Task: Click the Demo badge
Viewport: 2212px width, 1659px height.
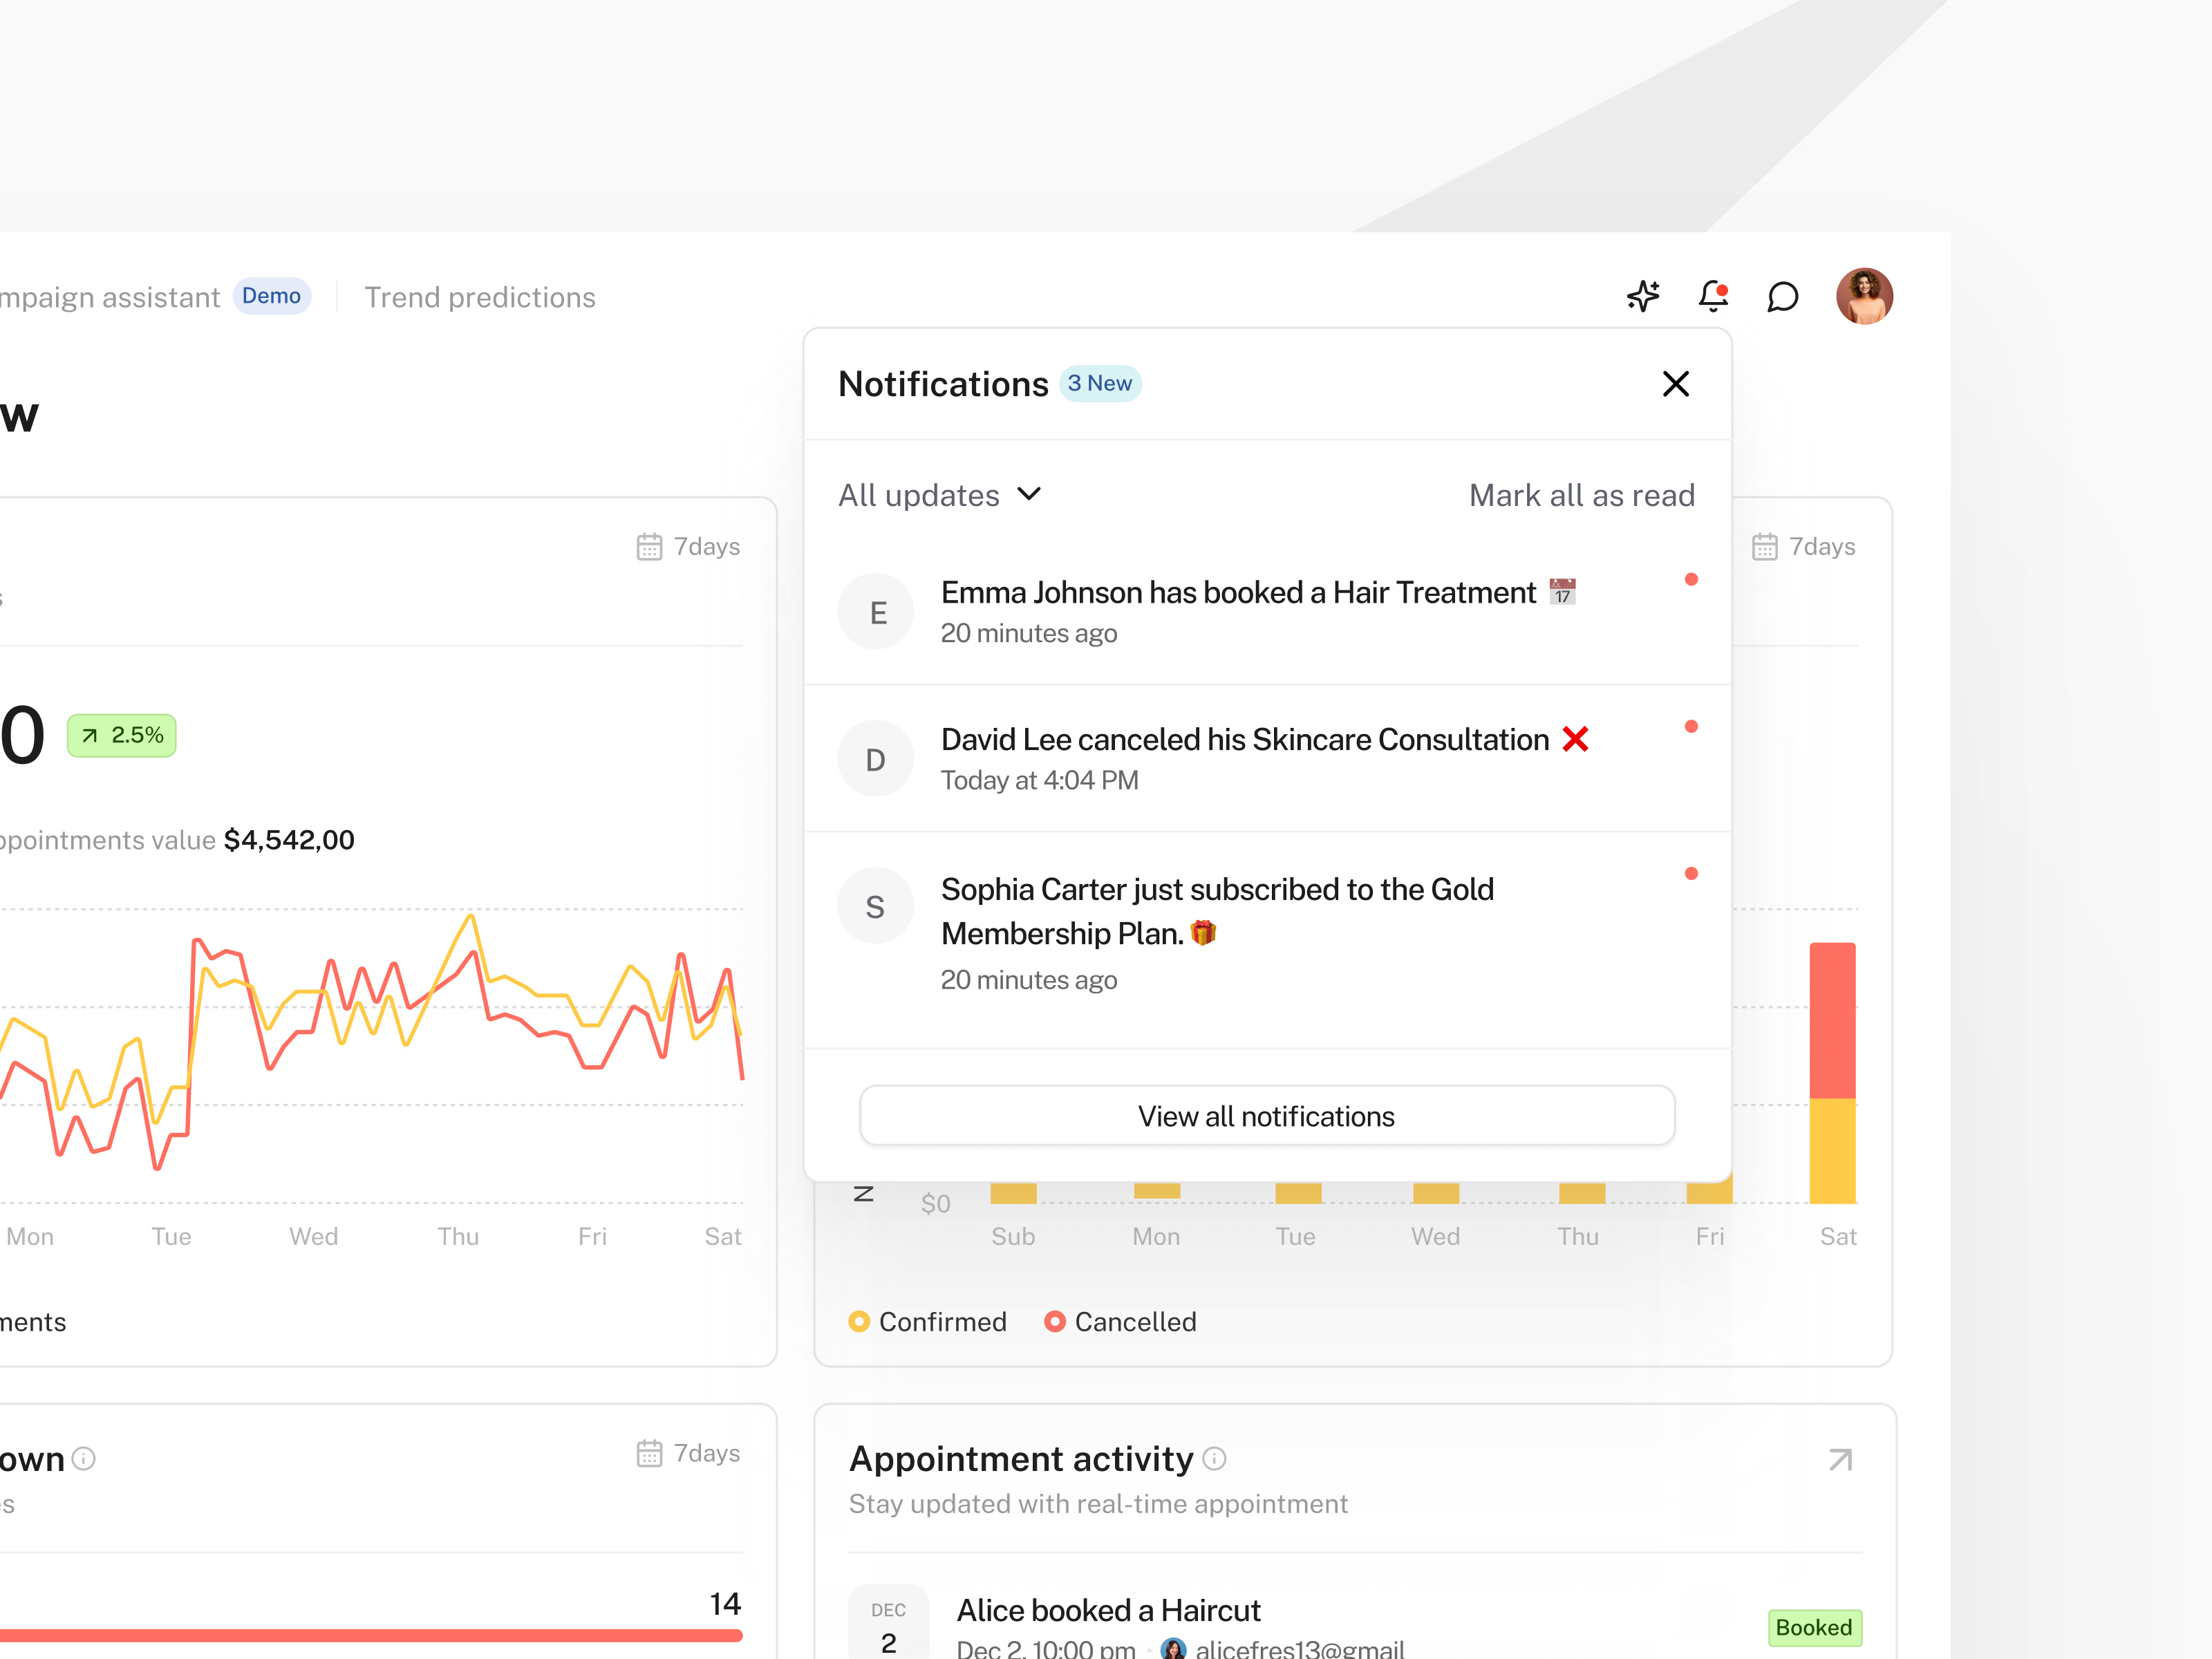Action: (271, 296)
